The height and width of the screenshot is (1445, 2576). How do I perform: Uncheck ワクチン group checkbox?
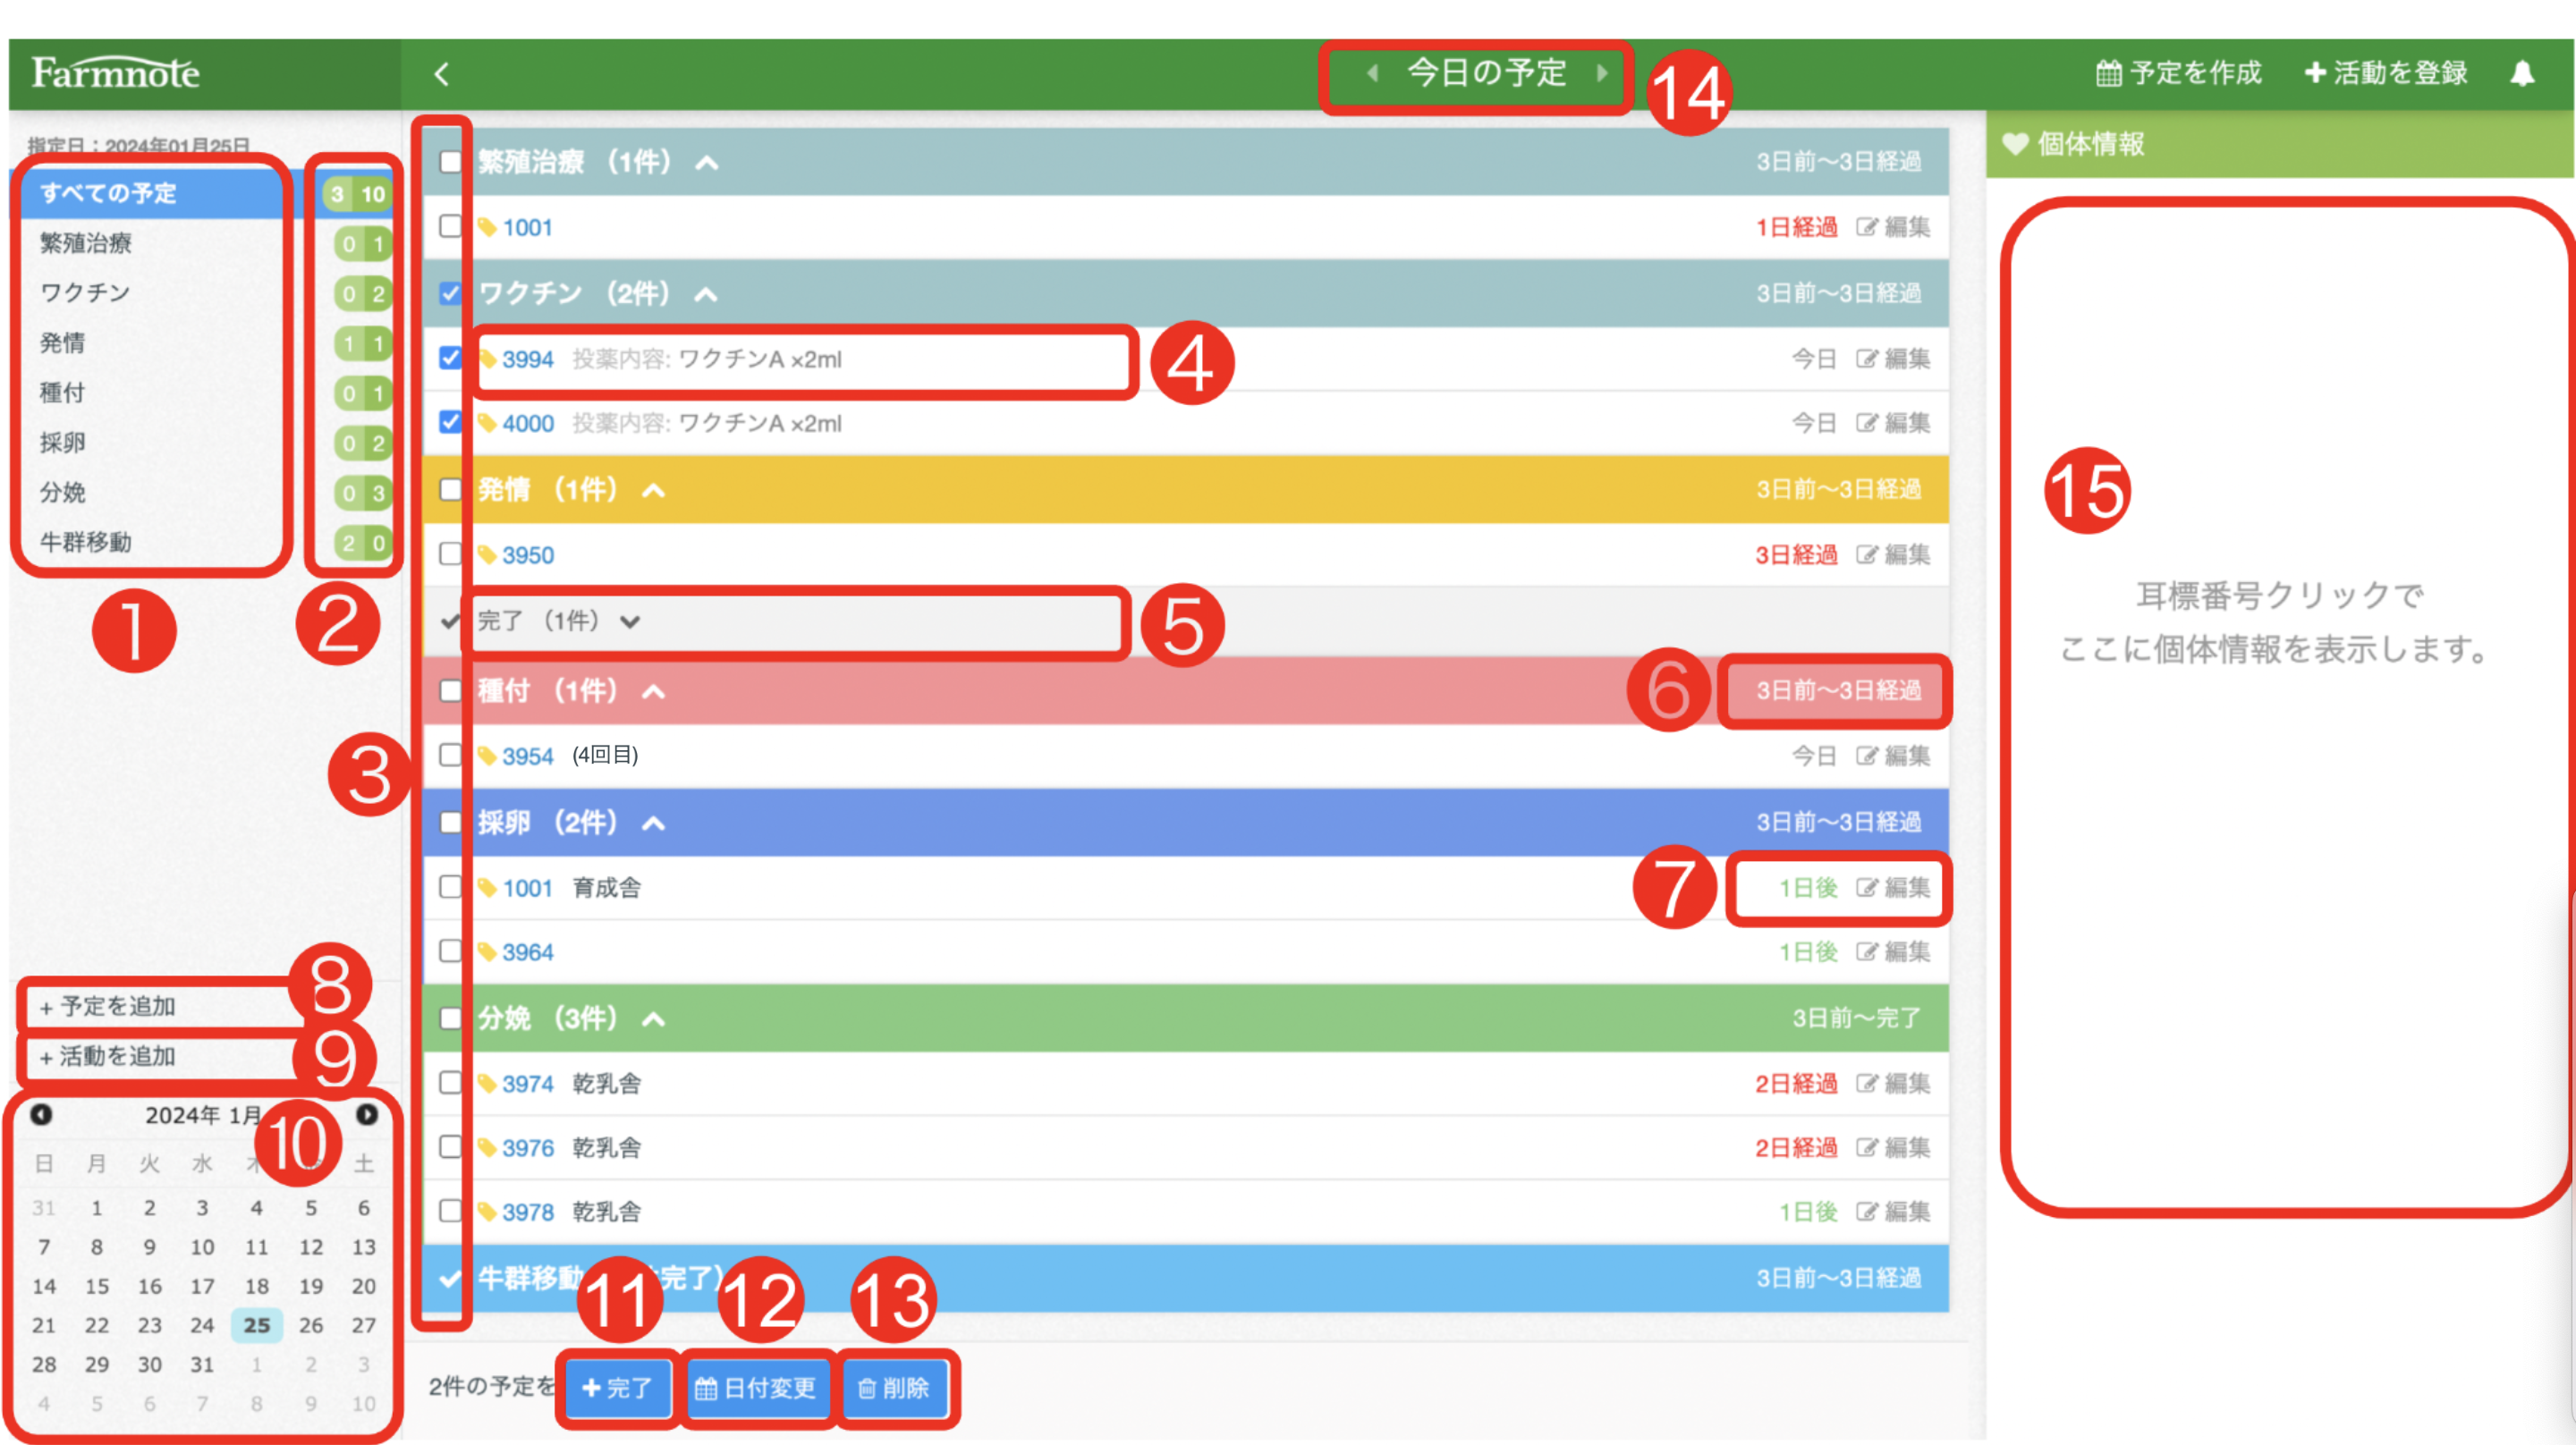click(x=451, y=293)
